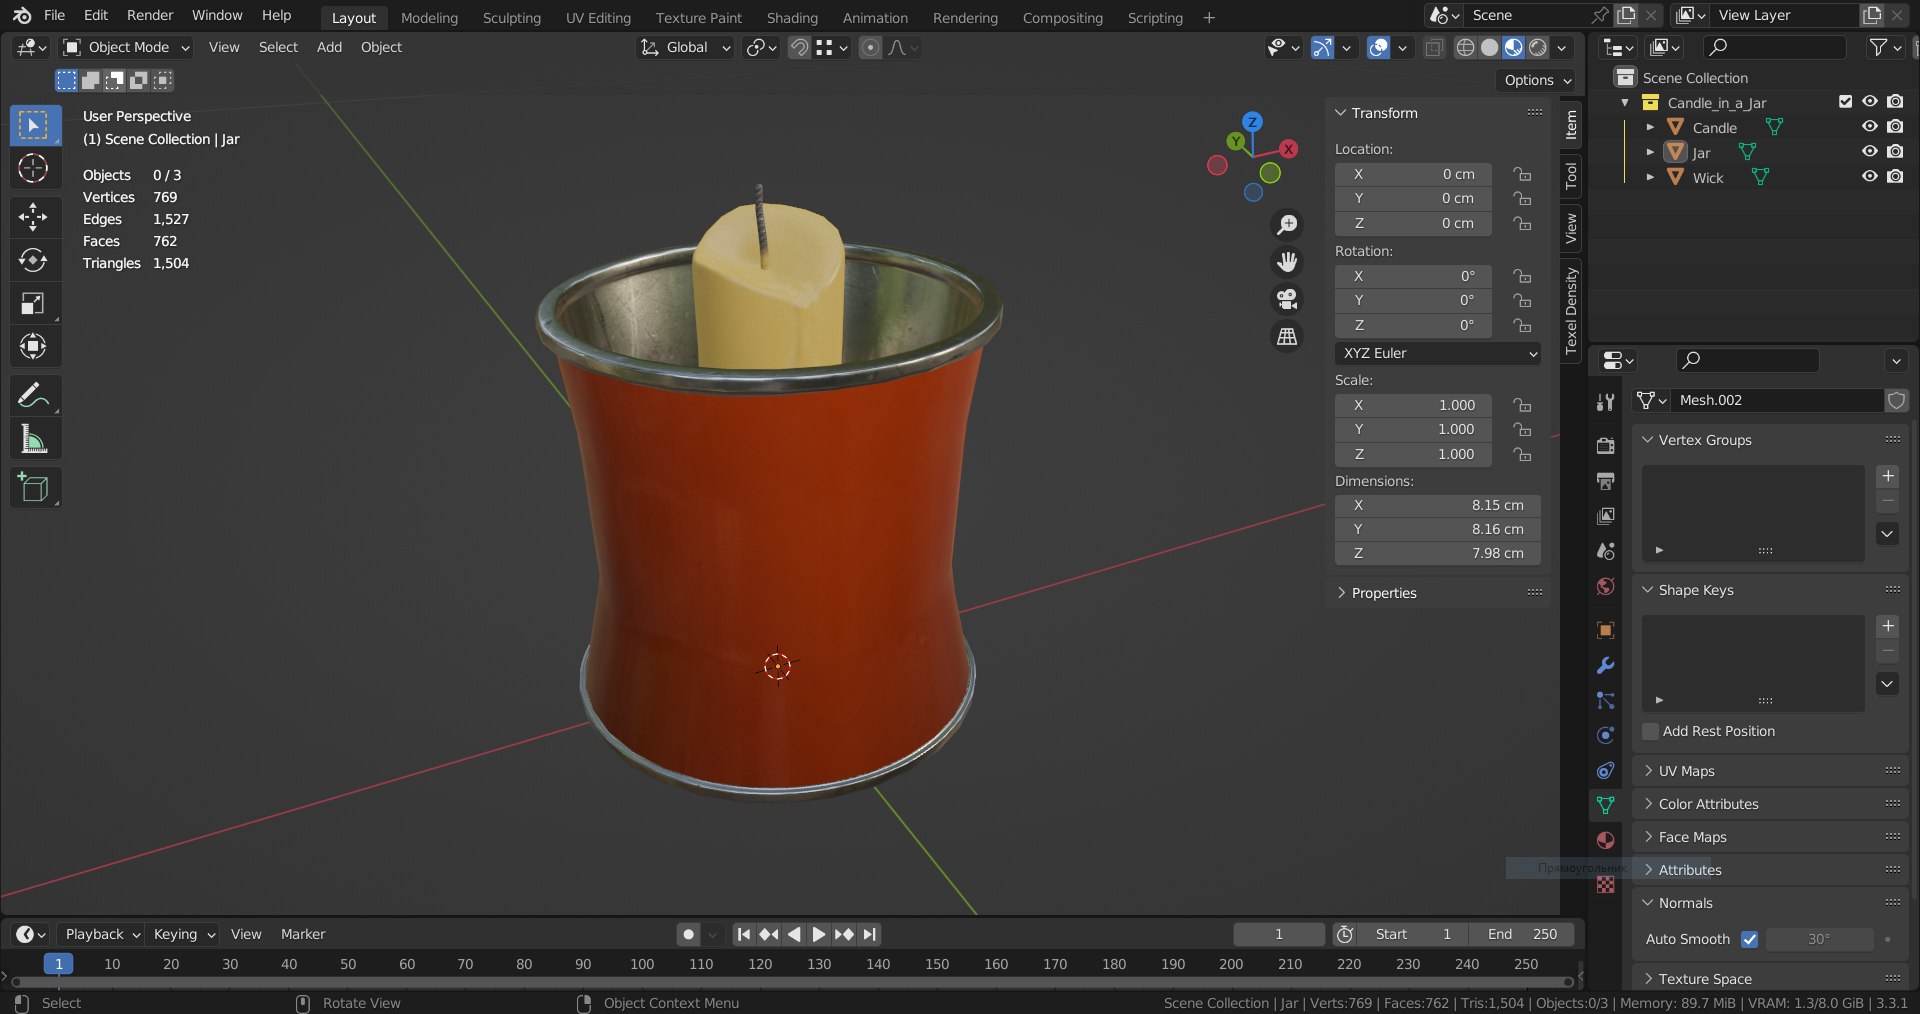Viewport: 1920px width, 1014px height.
Task: Disable Jar in renders
Action: pyautogui.click(x=1895, y=151)
